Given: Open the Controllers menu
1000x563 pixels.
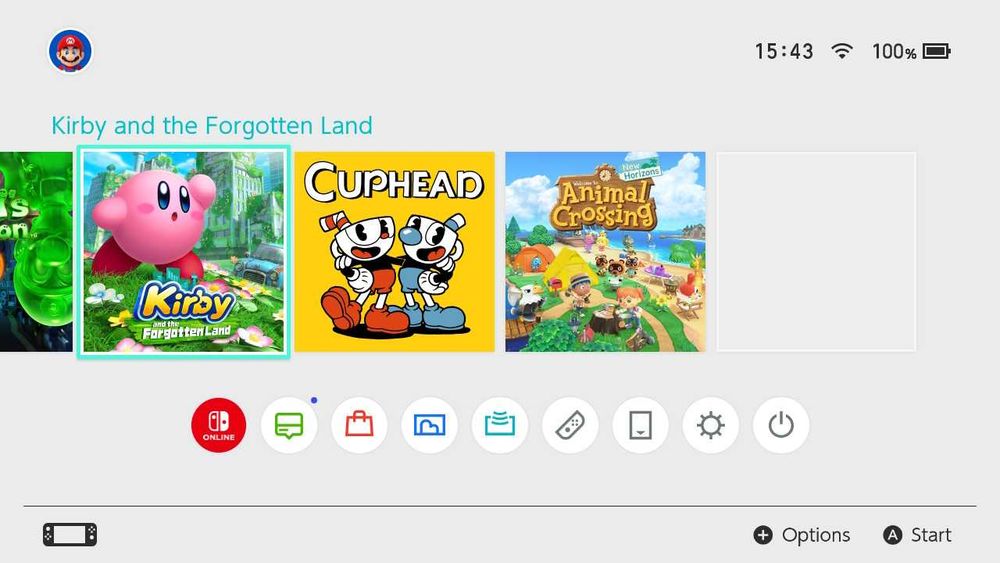Looking at the screenshot, I should pyautogui.click(x=570, y=425).
